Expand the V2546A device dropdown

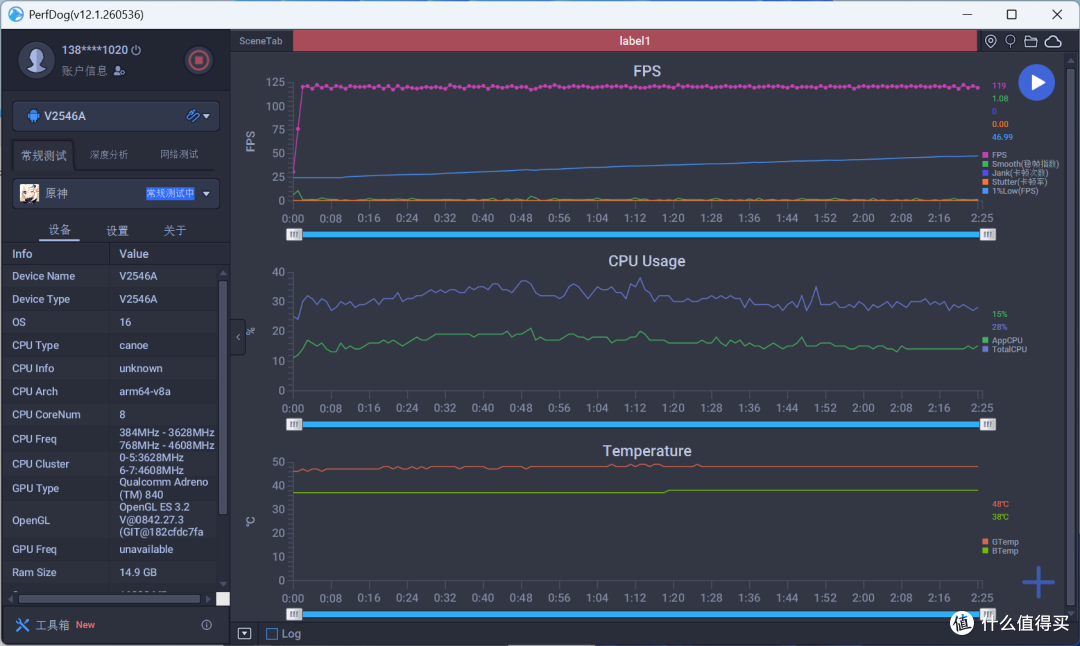(206, 116)
